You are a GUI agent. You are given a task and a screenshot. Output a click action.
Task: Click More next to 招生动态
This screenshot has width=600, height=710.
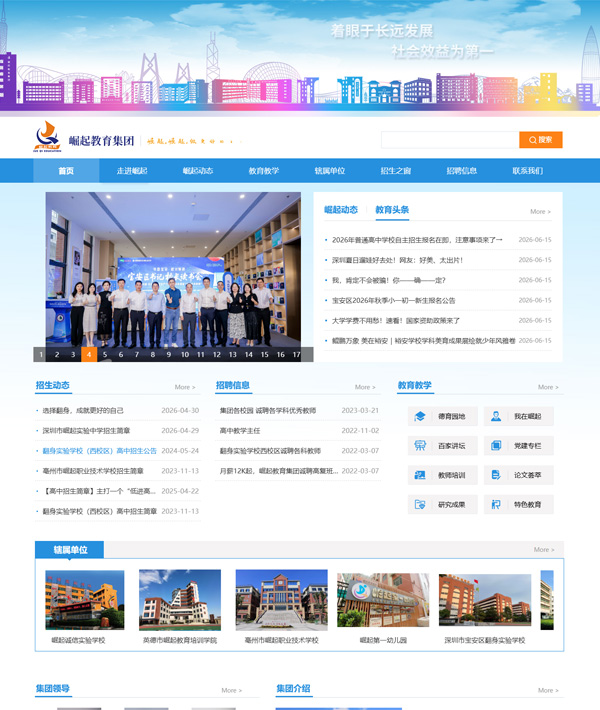point(185,387)
